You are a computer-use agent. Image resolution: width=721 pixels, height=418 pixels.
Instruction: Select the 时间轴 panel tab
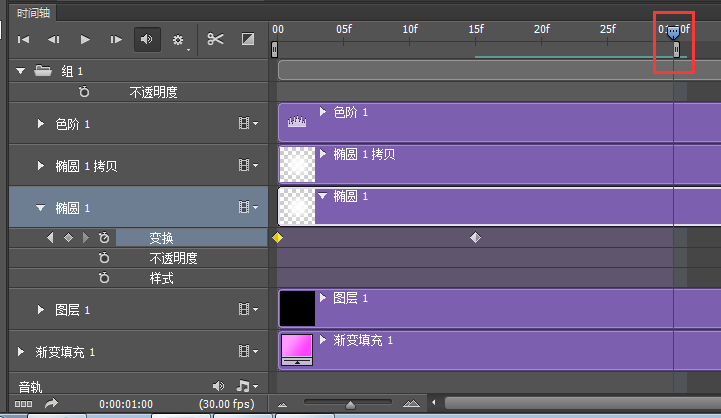[30, 12]
